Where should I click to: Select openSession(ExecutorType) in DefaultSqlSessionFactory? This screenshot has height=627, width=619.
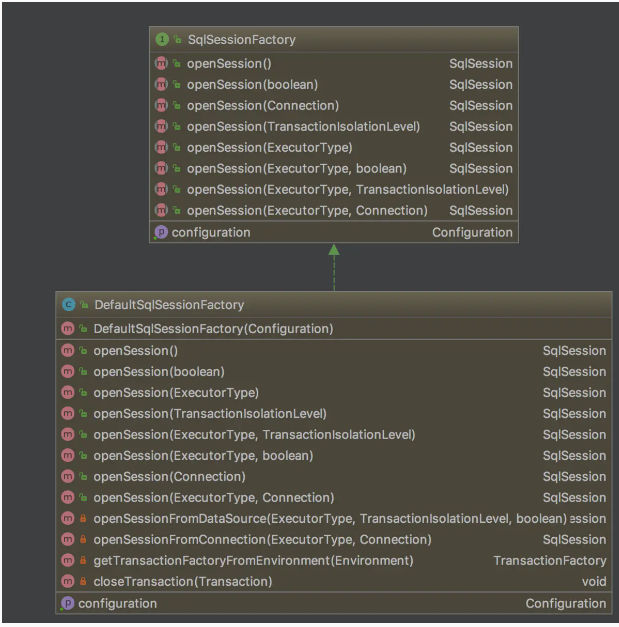coord(176,393)
